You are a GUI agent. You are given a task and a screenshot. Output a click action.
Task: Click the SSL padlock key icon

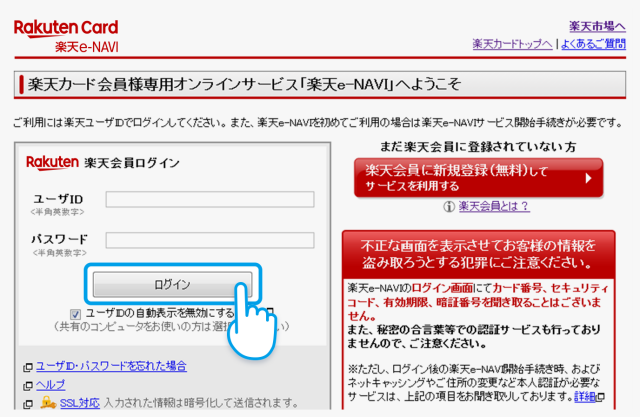(x=47, y=402)
